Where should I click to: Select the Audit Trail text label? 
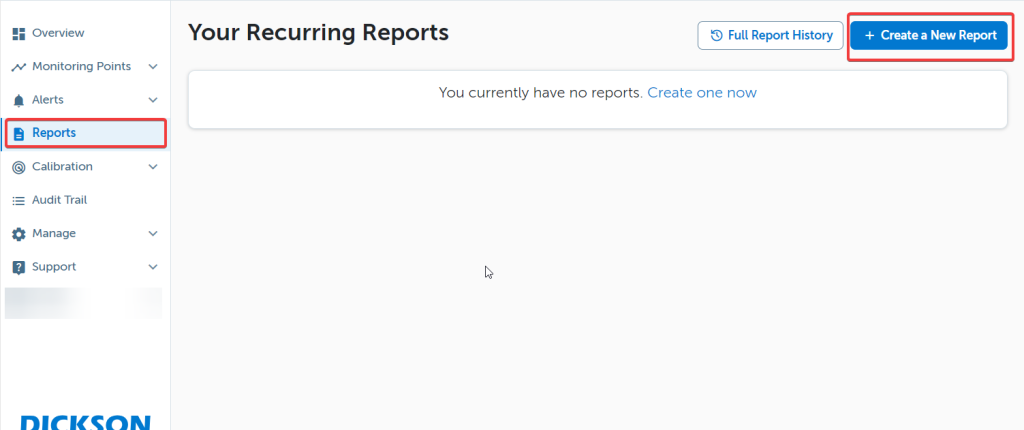pyautogui.click(x=59, y=200)
